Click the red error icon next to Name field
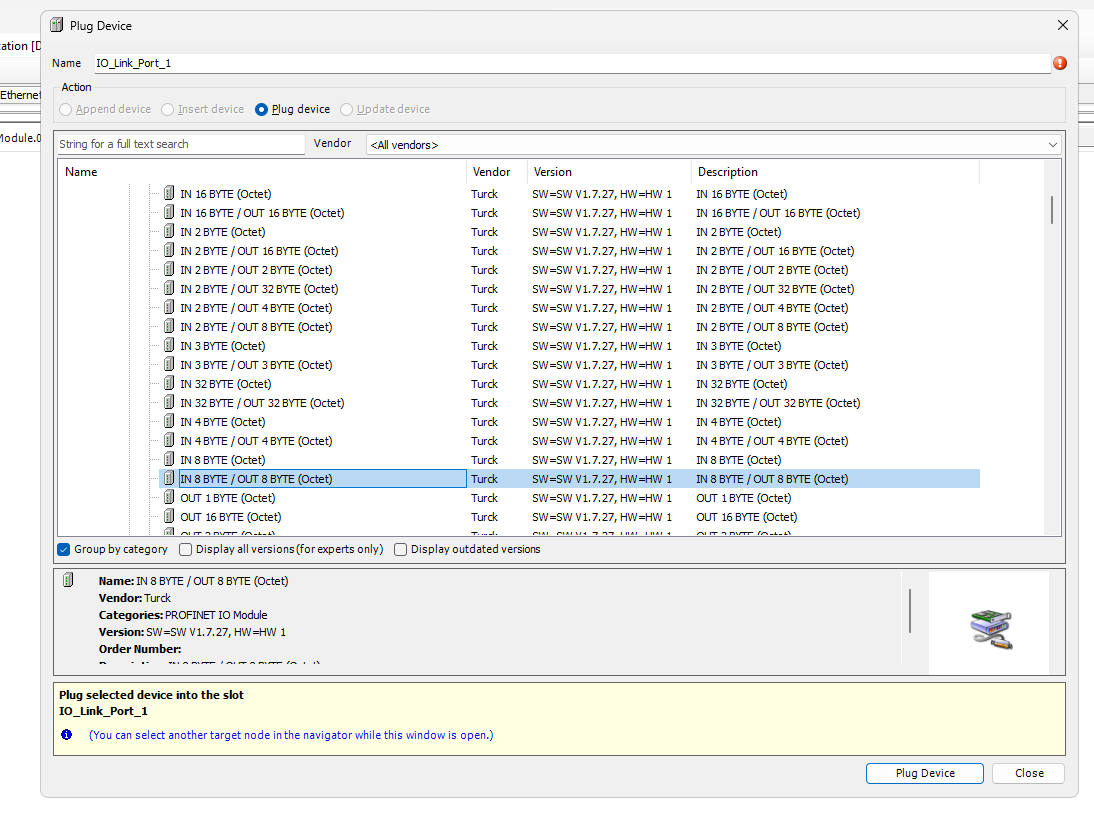Image resolution: width=1094 pixels, height=816 pixels. 1060,63
